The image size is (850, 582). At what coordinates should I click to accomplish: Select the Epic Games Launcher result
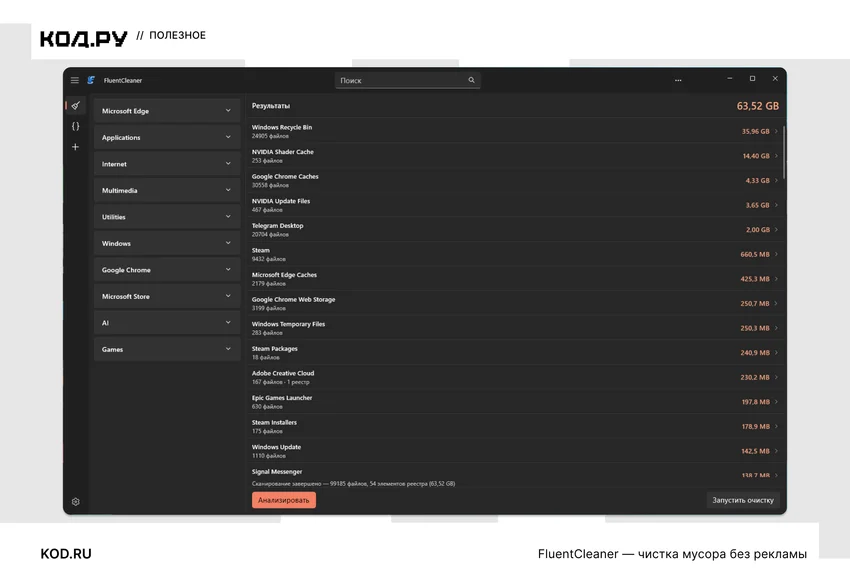click(515, 402)
